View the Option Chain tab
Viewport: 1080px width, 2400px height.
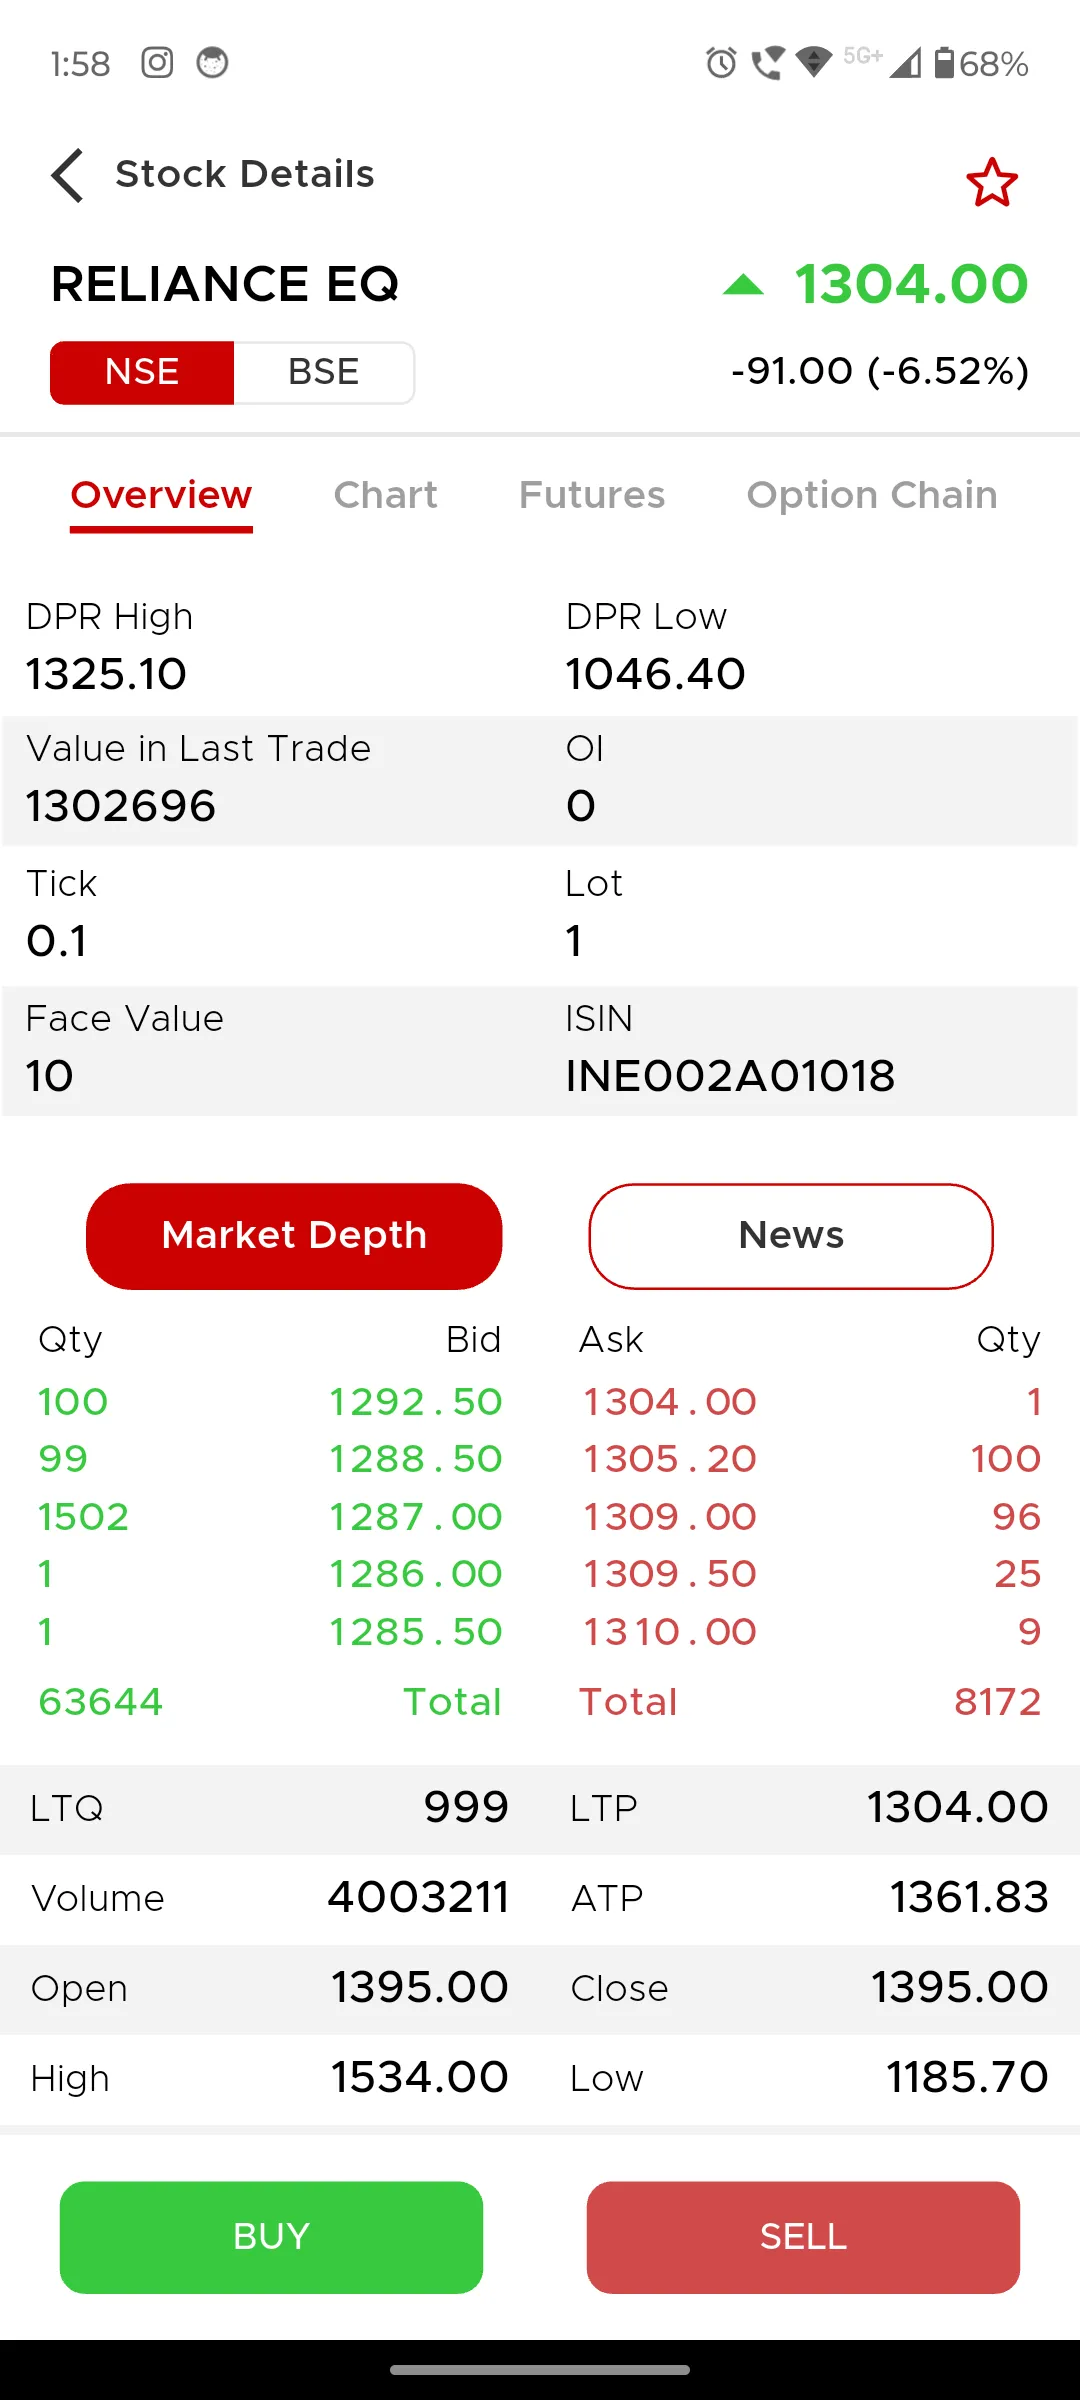[x=872, y=495]
